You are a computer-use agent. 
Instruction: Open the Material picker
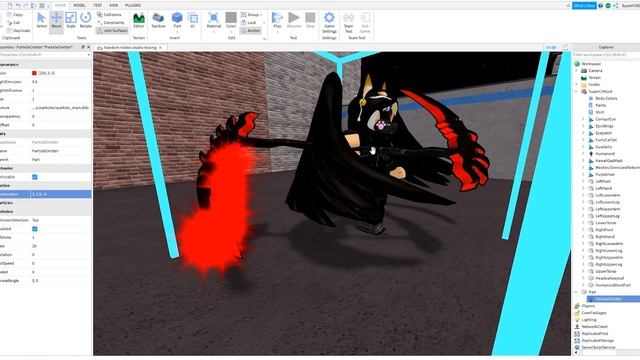coord(213,20)
